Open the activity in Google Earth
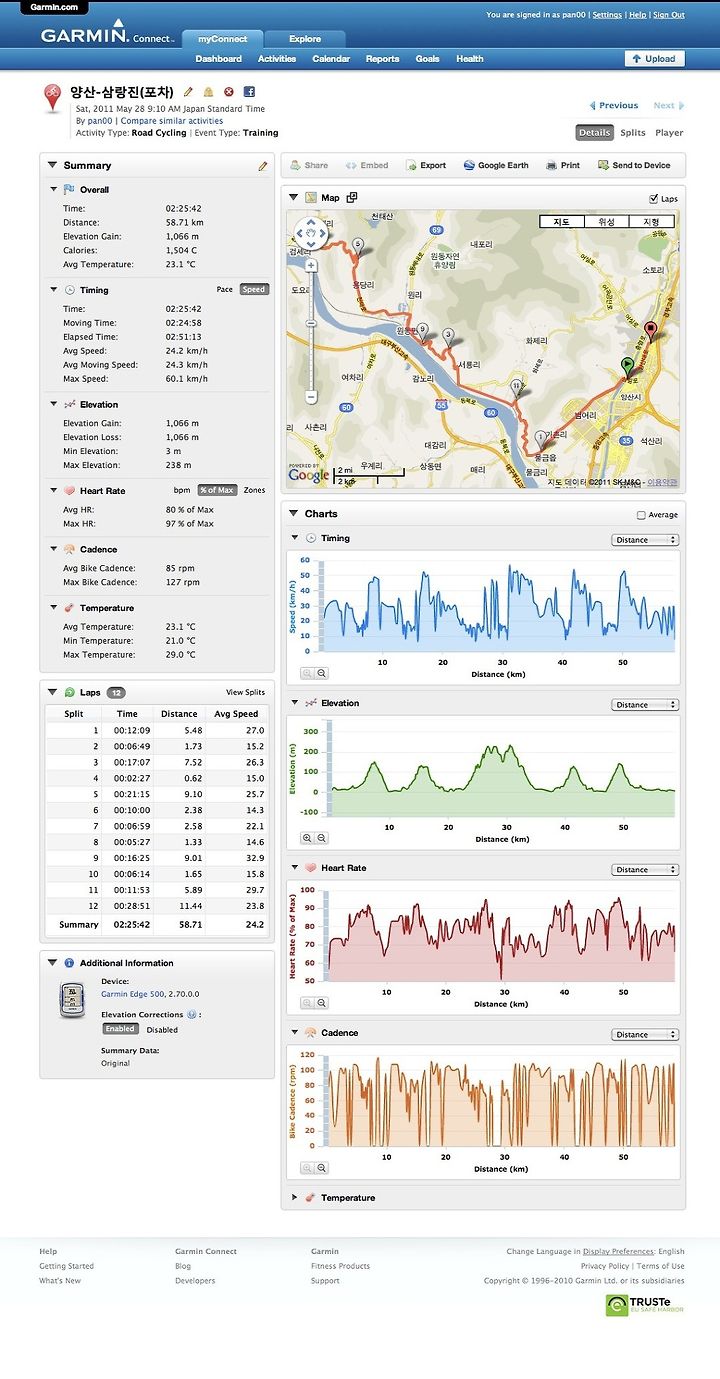This screenshot has width=720, height=1379. (496, 165)
